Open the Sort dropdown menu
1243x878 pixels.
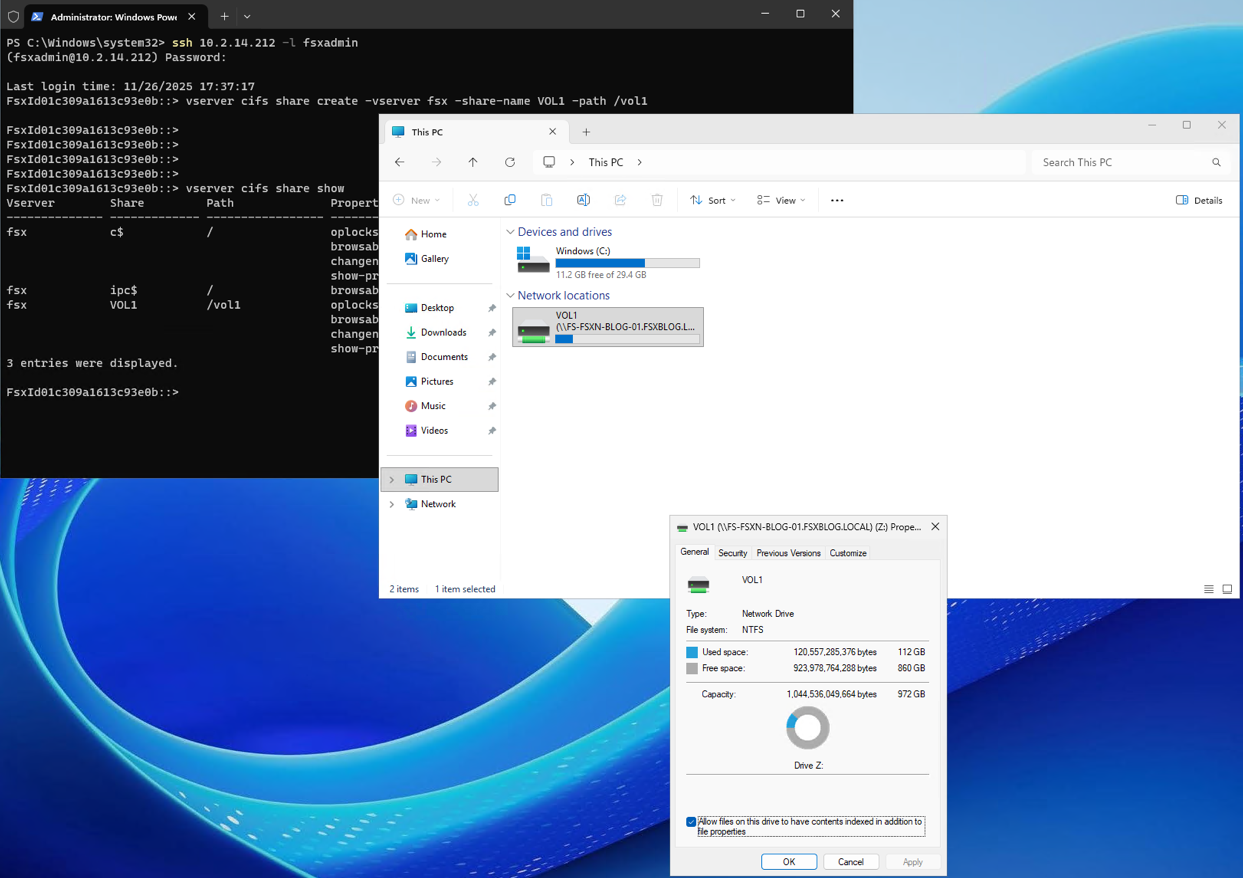click(713, 200)
